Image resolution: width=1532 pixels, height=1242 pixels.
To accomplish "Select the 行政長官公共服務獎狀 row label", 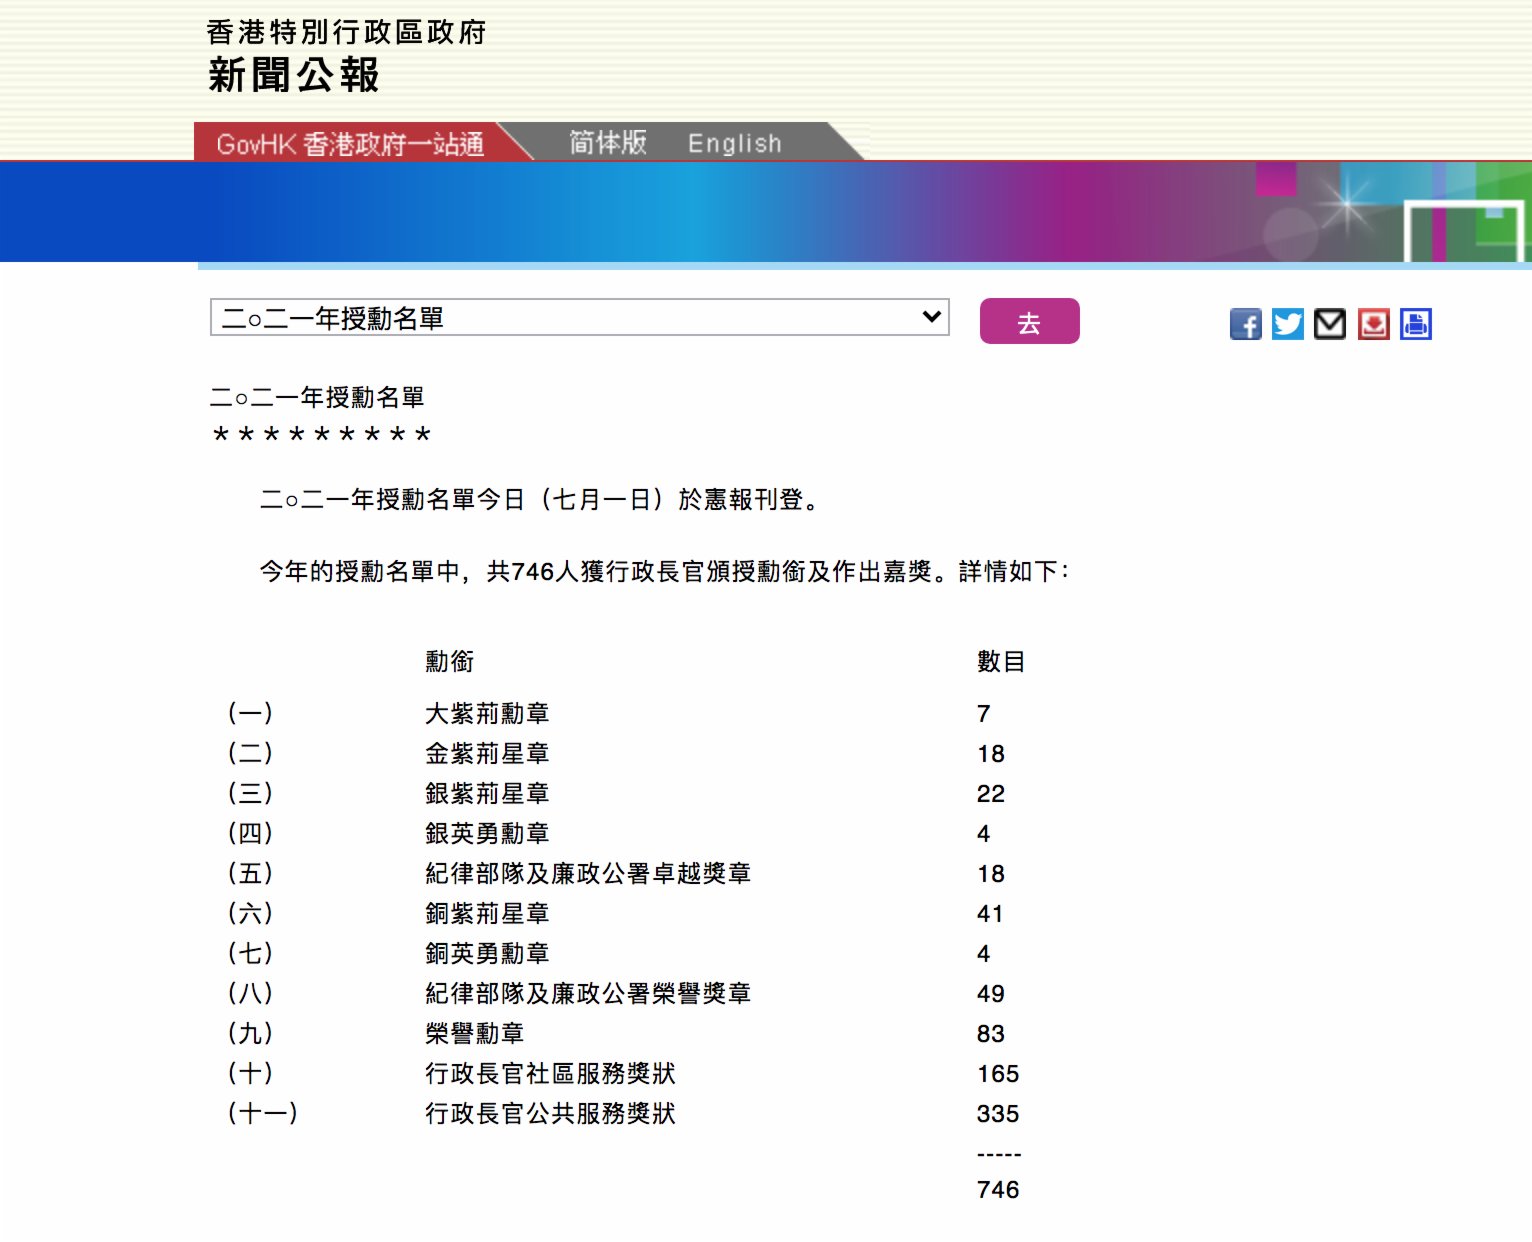I will 550,1113.
